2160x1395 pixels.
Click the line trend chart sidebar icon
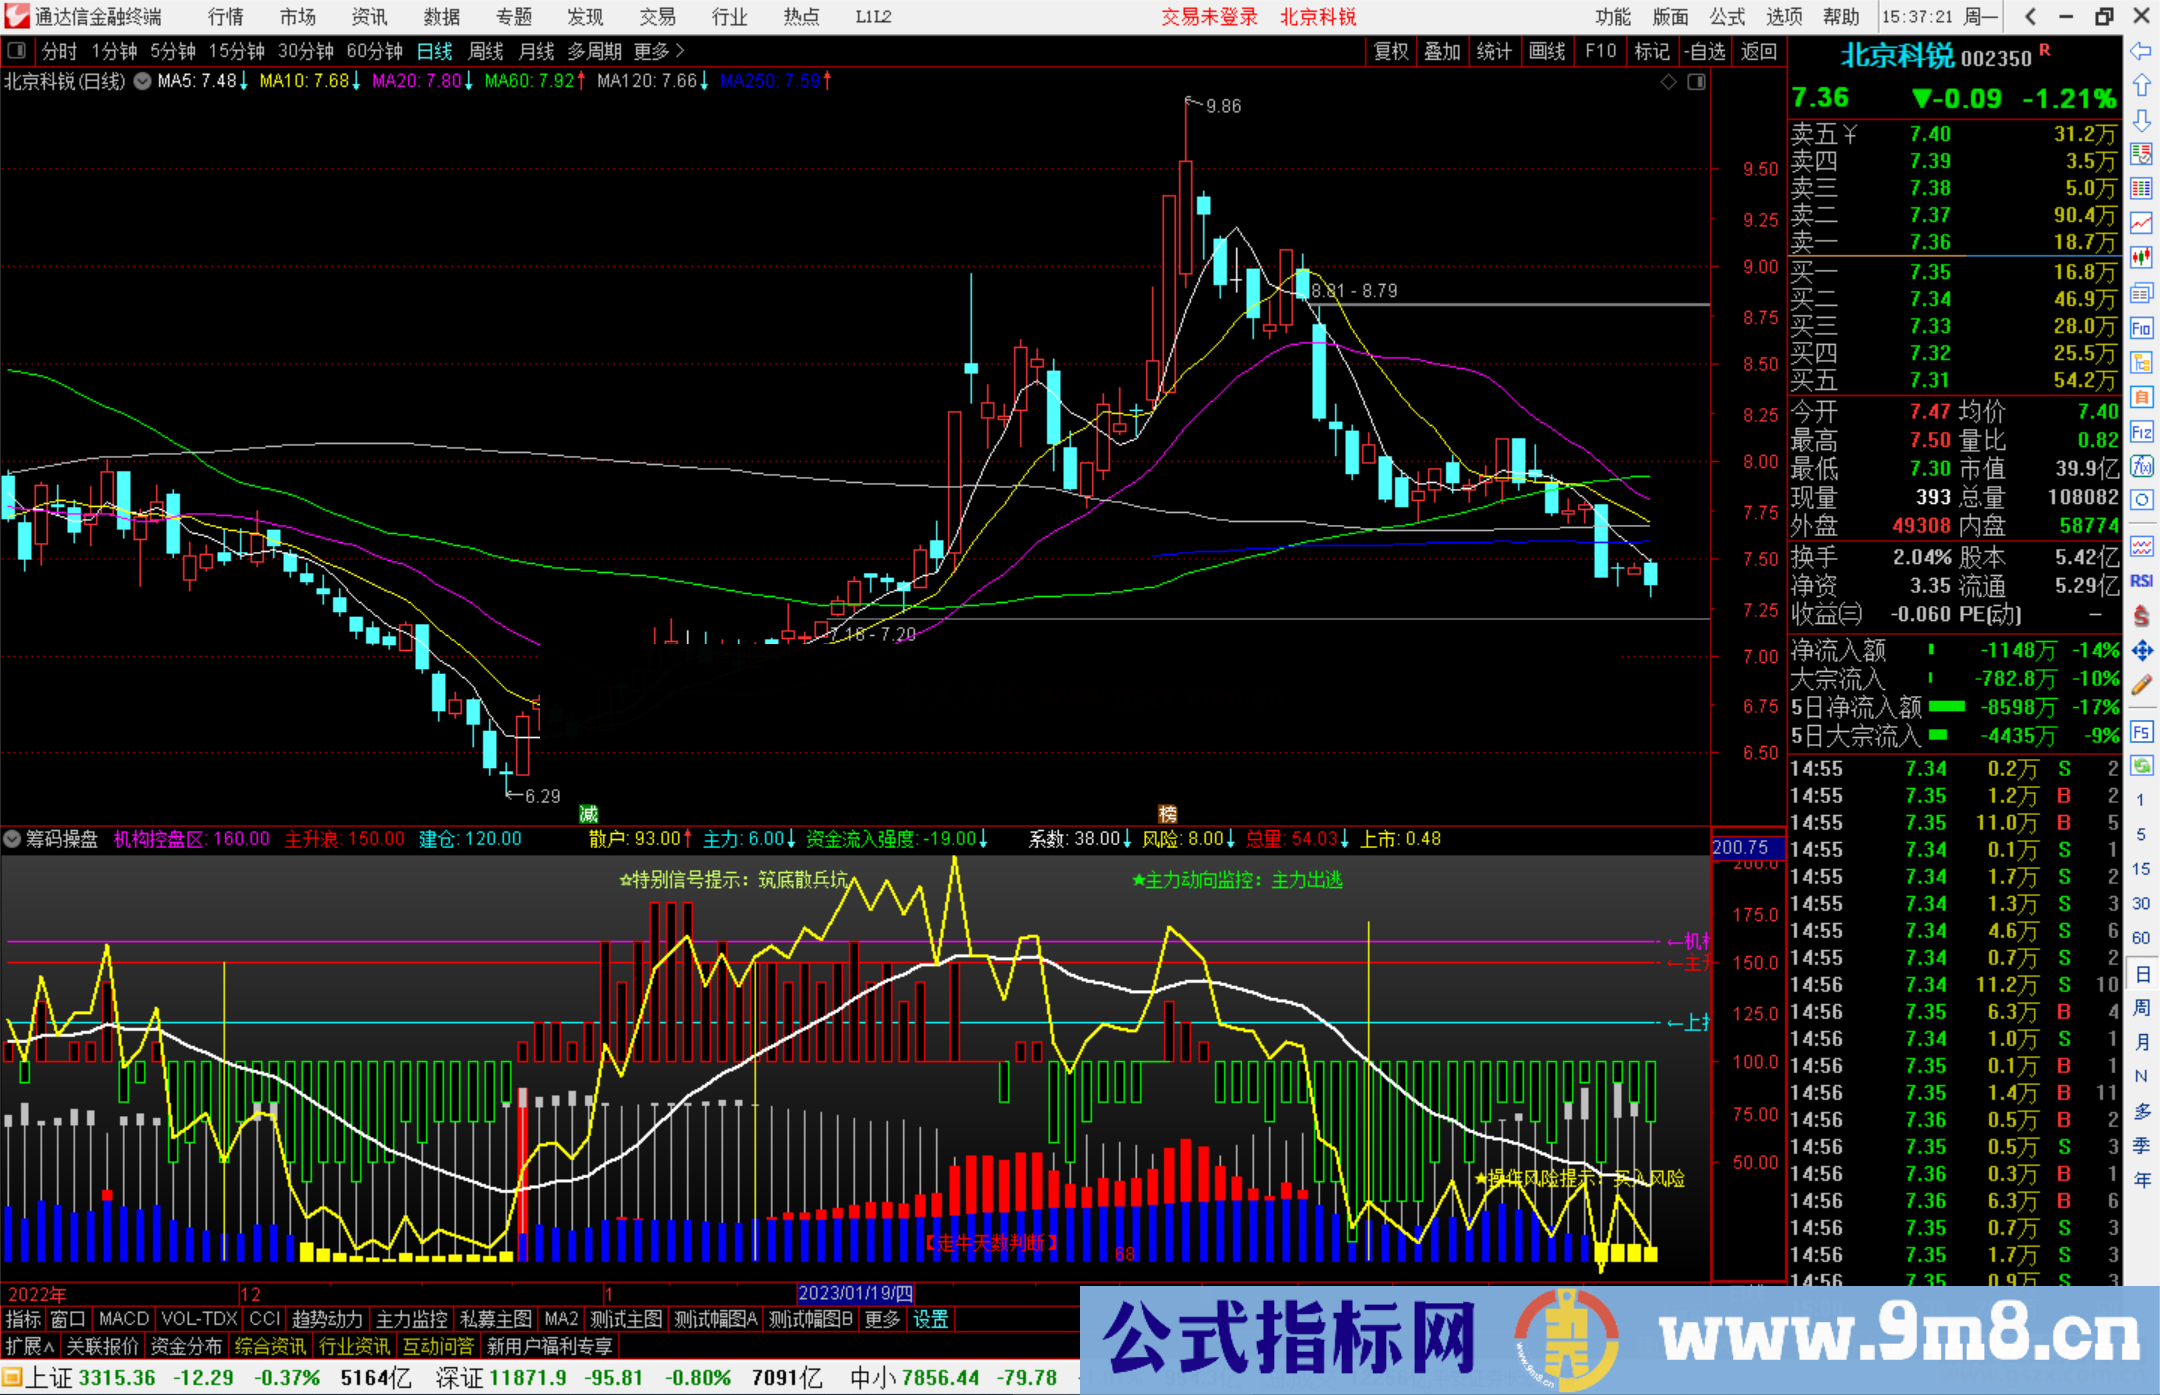(x=2141, y=223)
